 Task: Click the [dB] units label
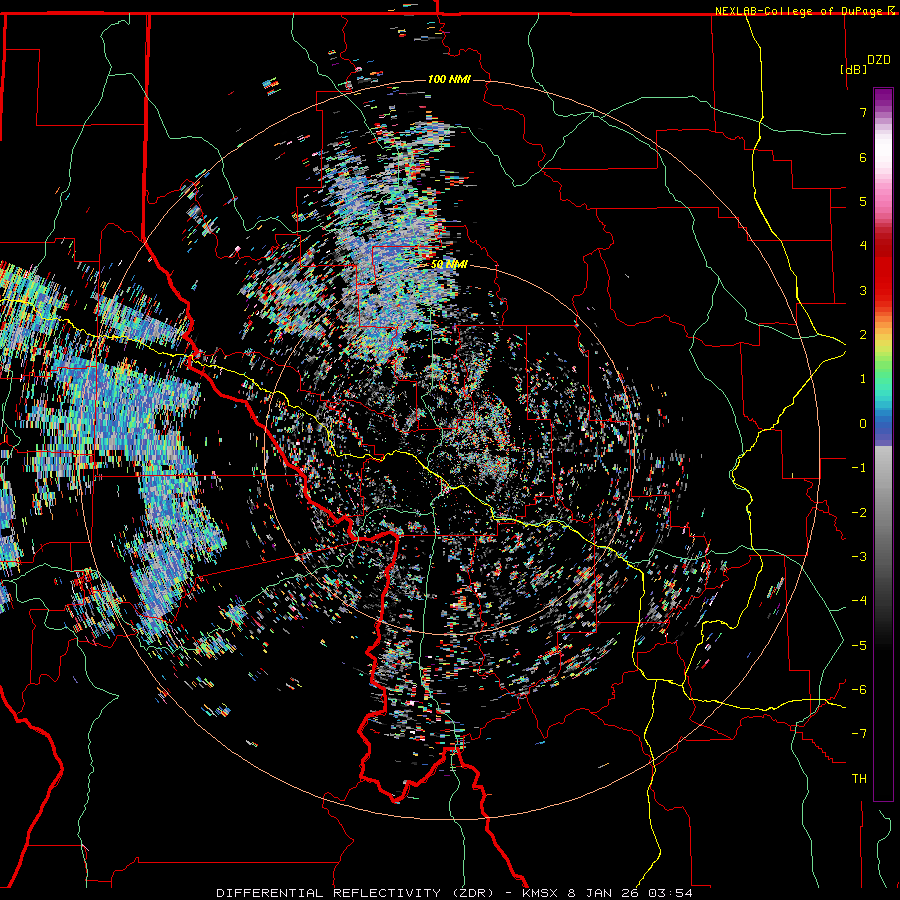point(853,69)
